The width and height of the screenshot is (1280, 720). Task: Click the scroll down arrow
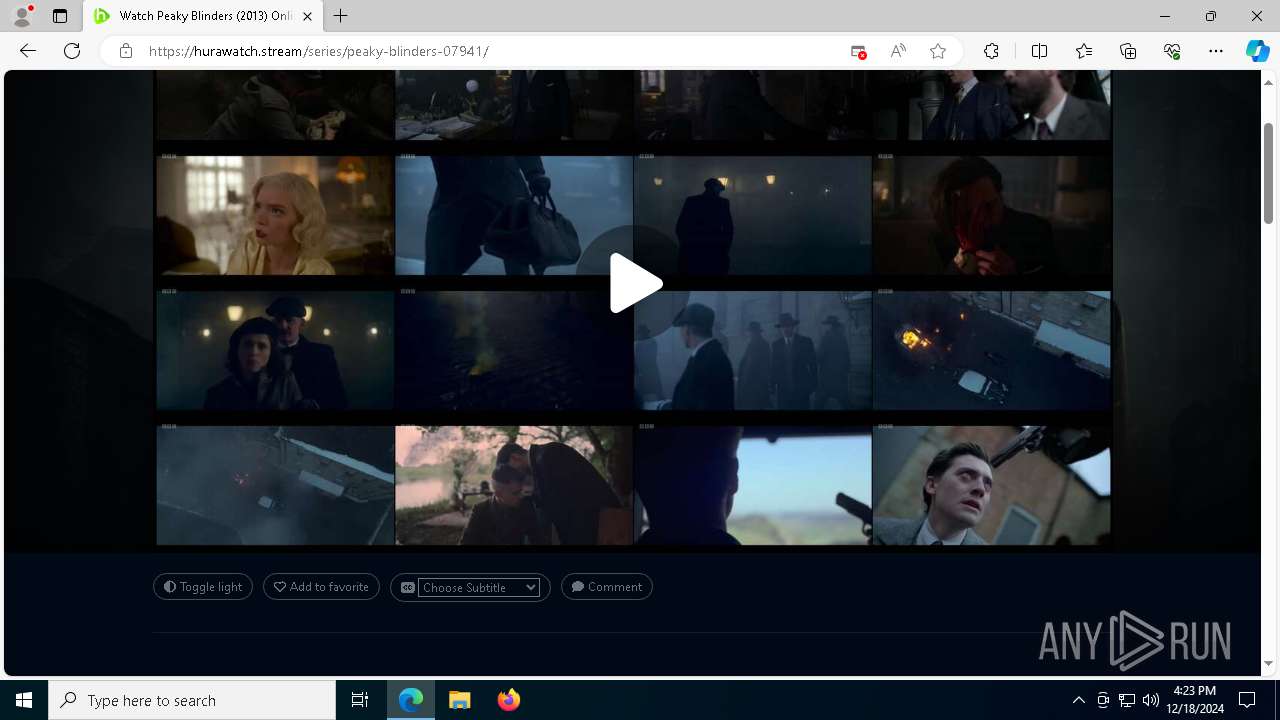click(1268, 664)
